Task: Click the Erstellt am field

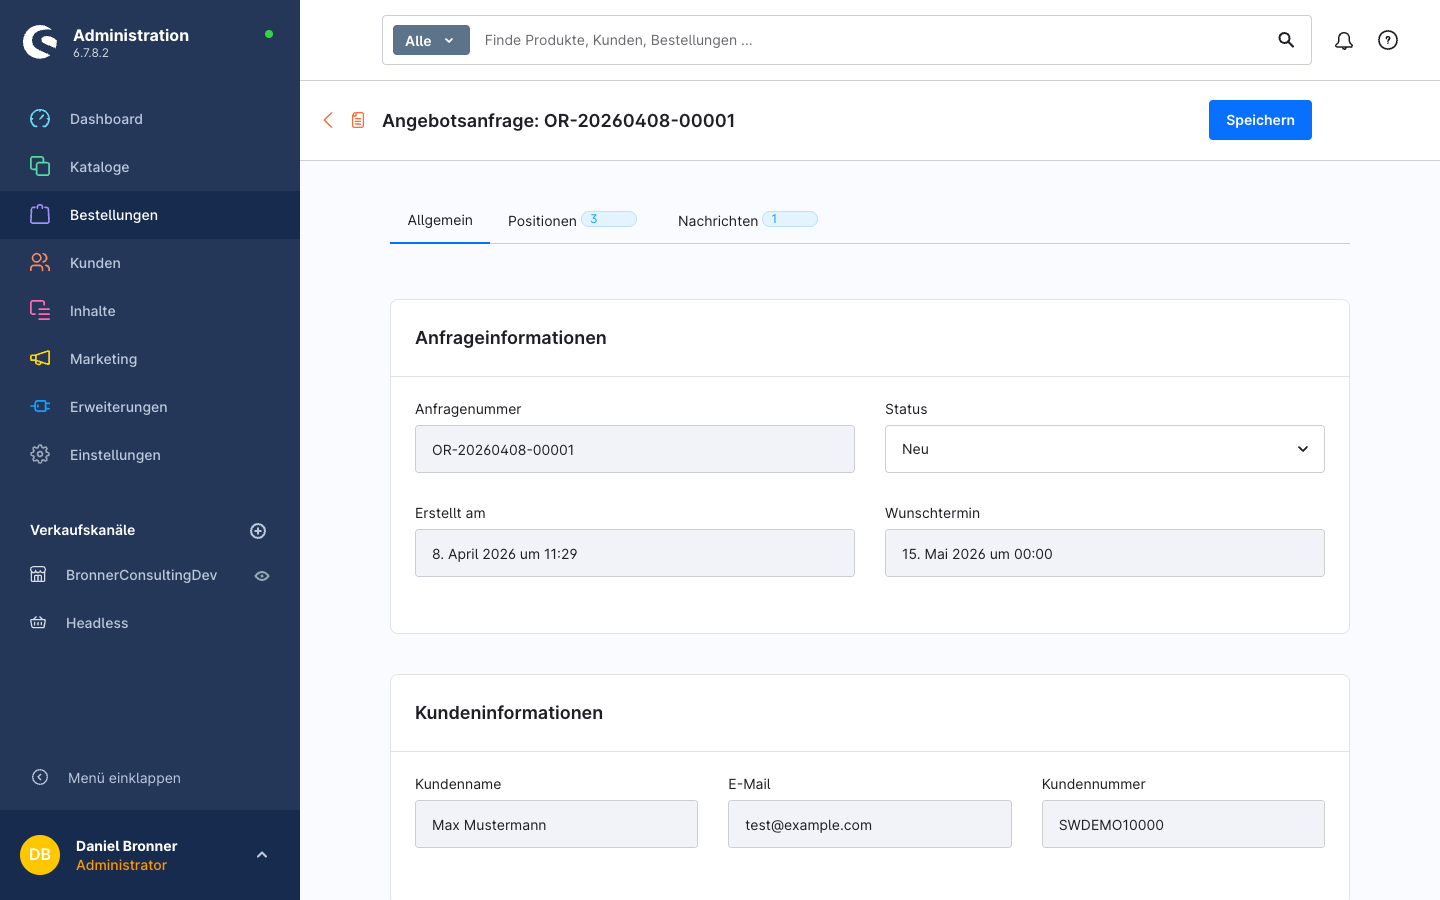Action: click(x=635, y=553)
